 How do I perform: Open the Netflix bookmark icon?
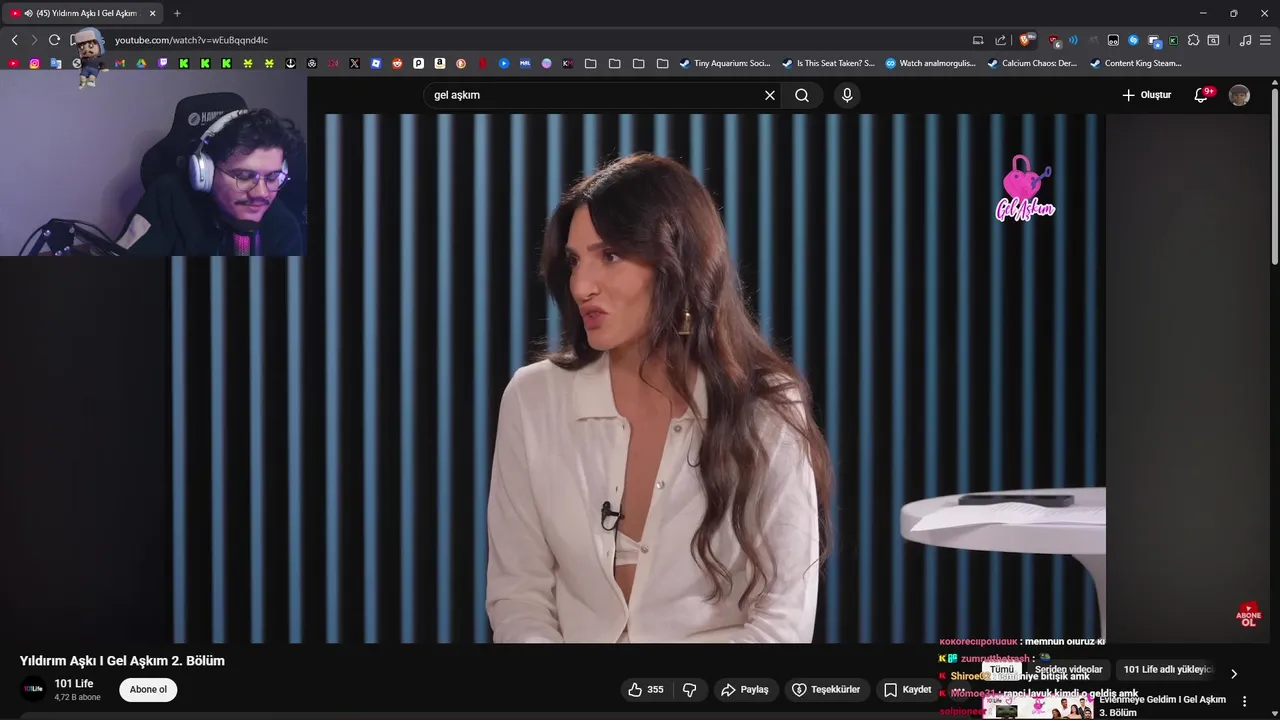[483, 63]
